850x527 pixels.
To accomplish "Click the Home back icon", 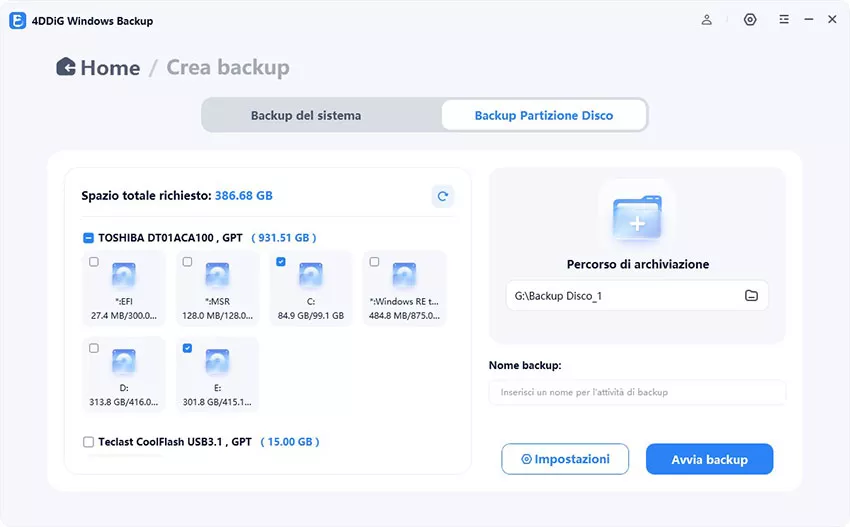I will pos(66,67).
